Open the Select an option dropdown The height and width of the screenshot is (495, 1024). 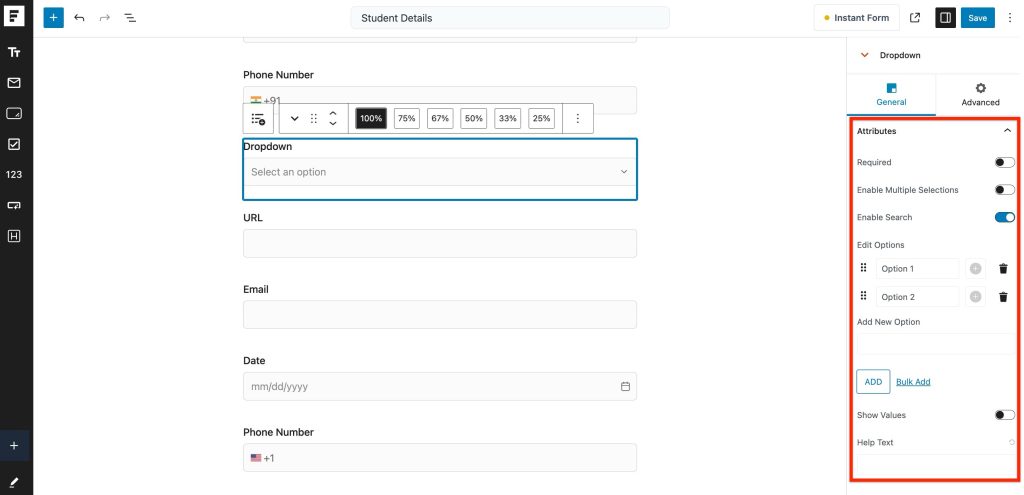(439, 172)
